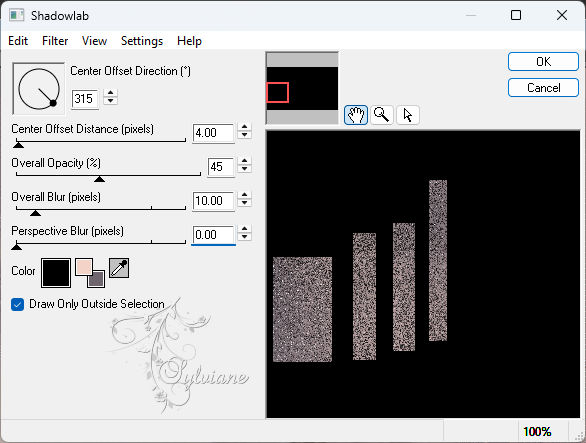Viewport: 586px width, 443px height.
Task: Click the Center Offset Distance slider handle
Action: (x=18, y=144)
